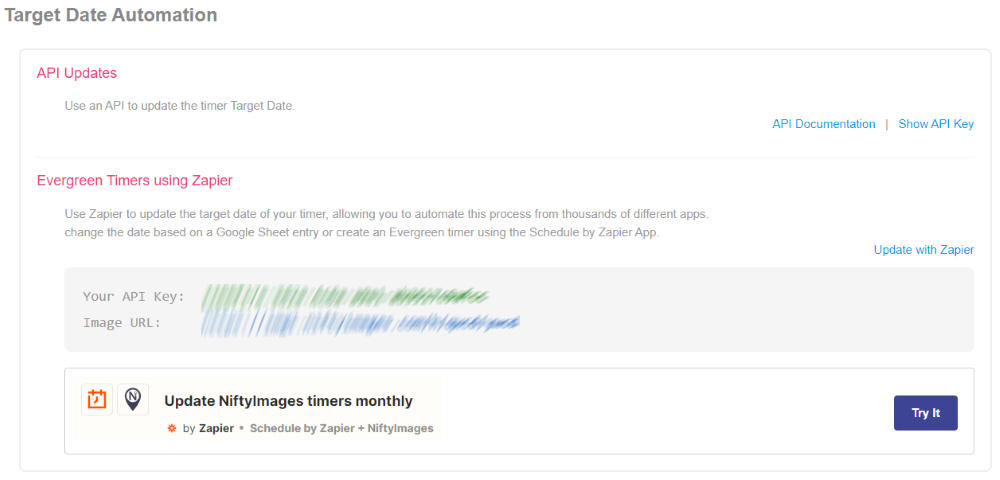Click the 'Image URL:' label text
1000x480 pixels.
(122, 322)
